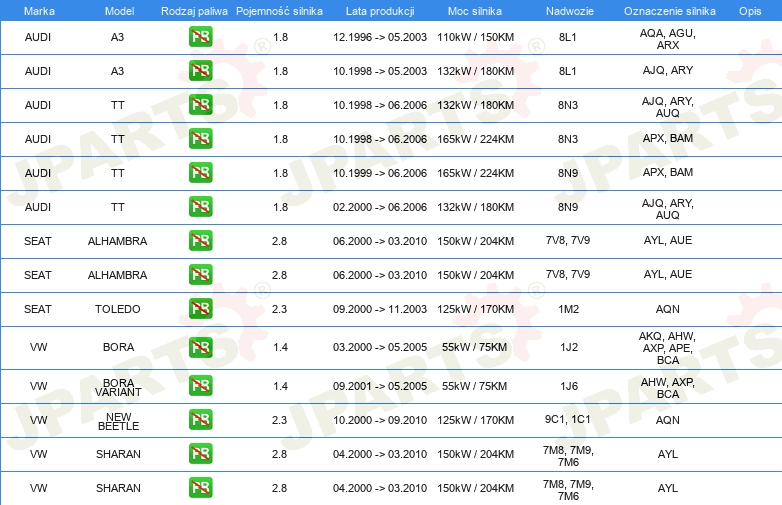The width and height of the screenshot is (782, 505).
Task: Click fuel icon in SEAT TOLEDO row
Action: tap(200, 309)
